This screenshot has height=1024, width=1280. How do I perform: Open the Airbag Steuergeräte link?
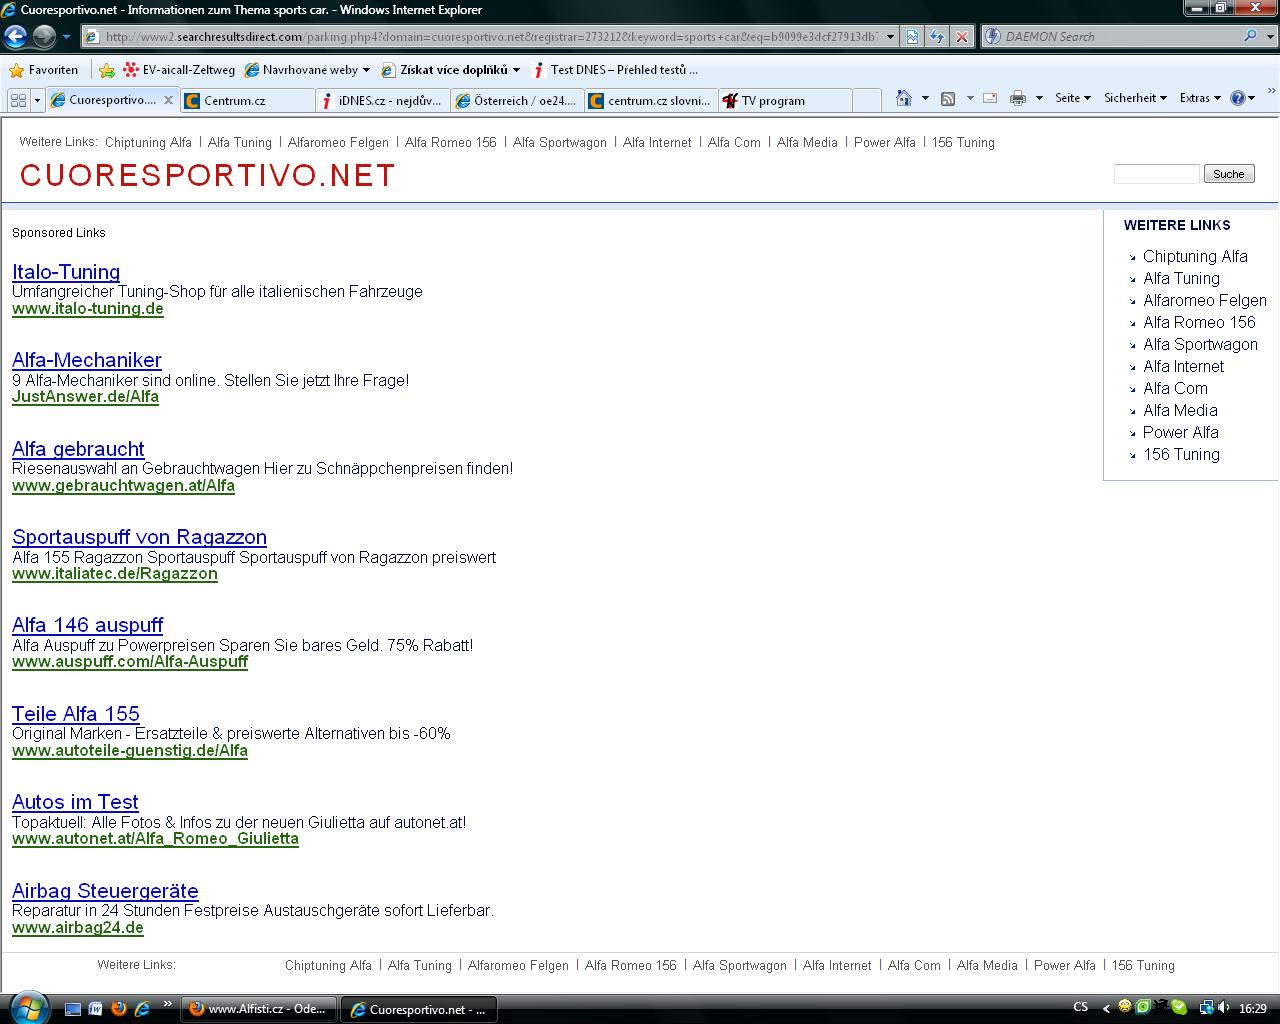tap(105, 891)
